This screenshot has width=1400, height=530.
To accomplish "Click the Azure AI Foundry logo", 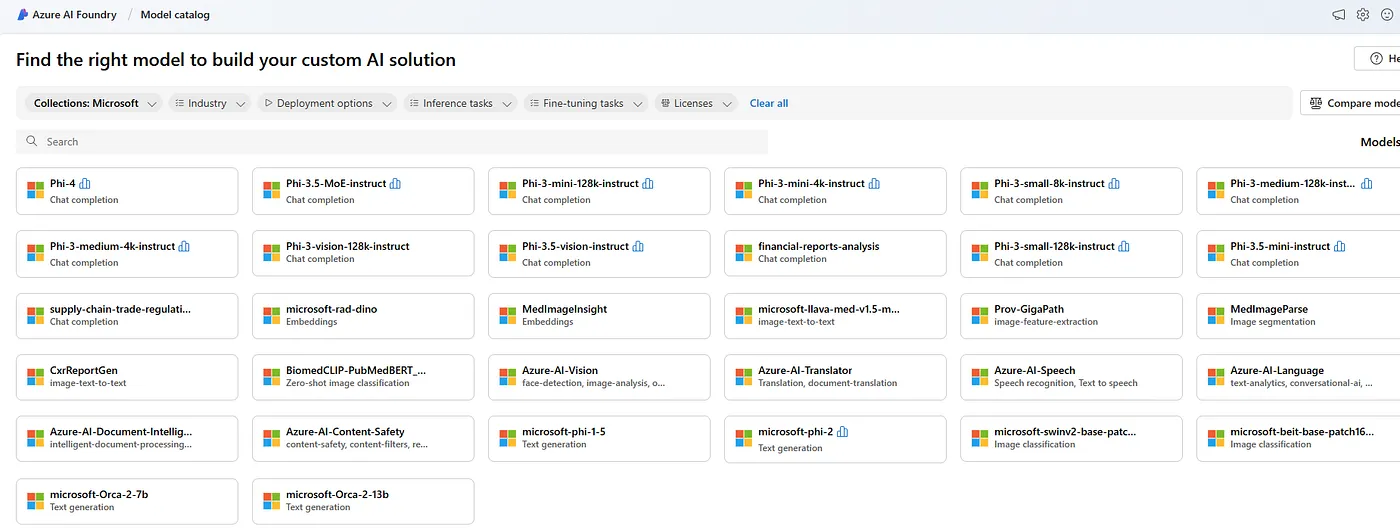I will click(x=23, y=15).
